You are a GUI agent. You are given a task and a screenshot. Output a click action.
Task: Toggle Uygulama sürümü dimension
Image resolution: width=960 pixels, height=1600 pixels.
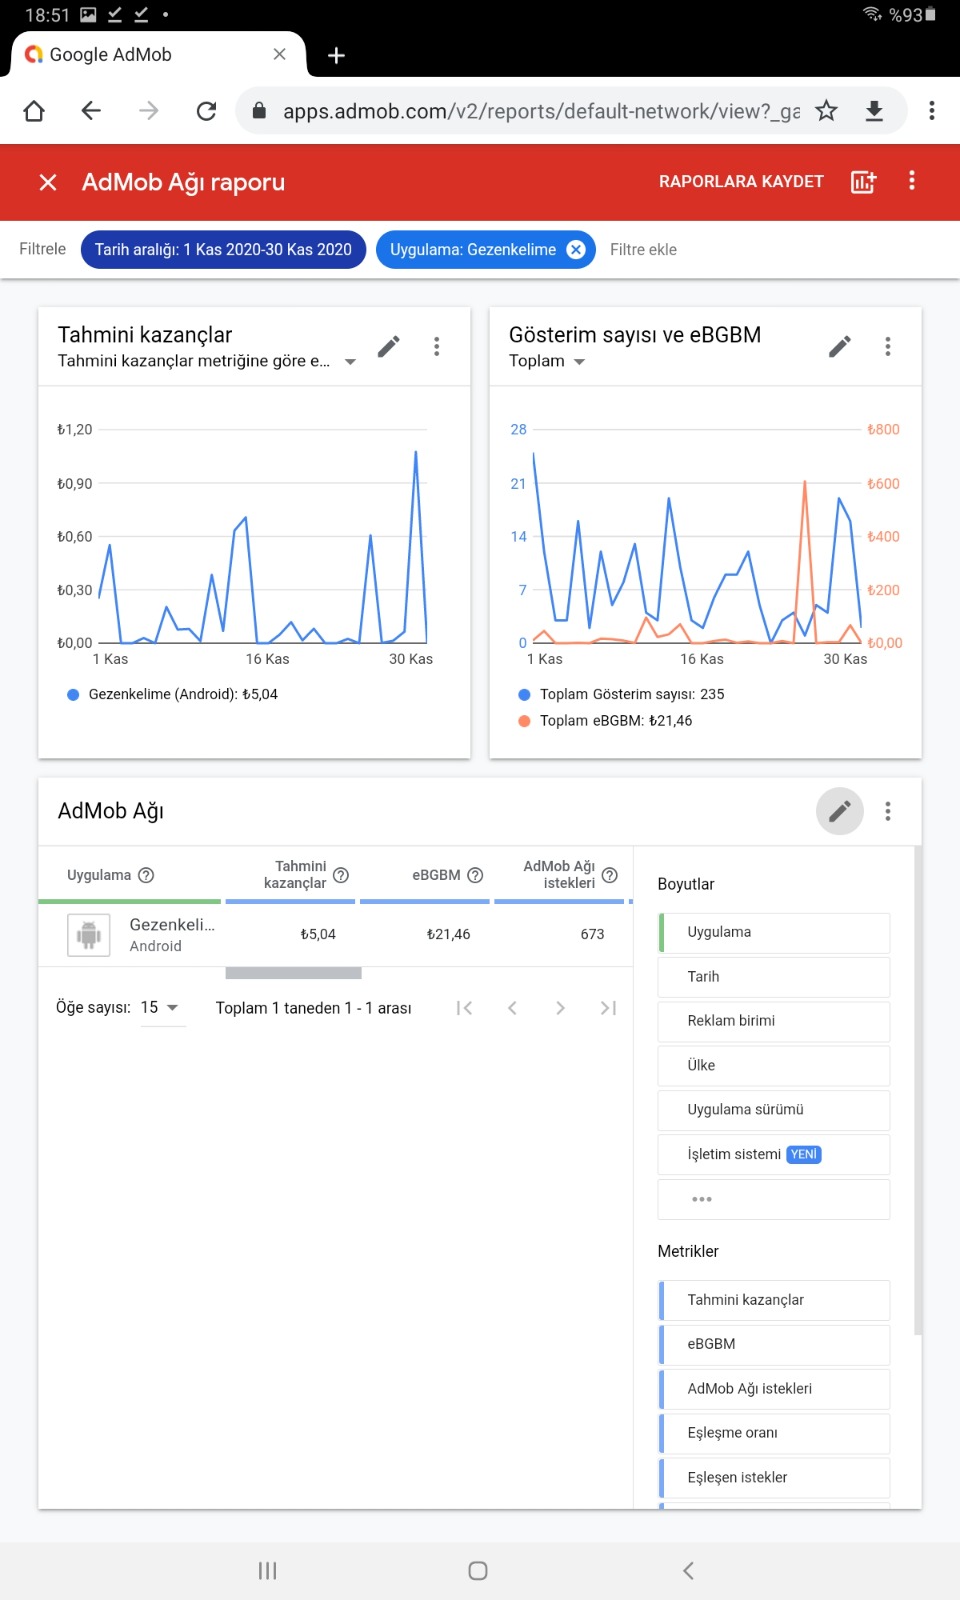[774, 1110]
